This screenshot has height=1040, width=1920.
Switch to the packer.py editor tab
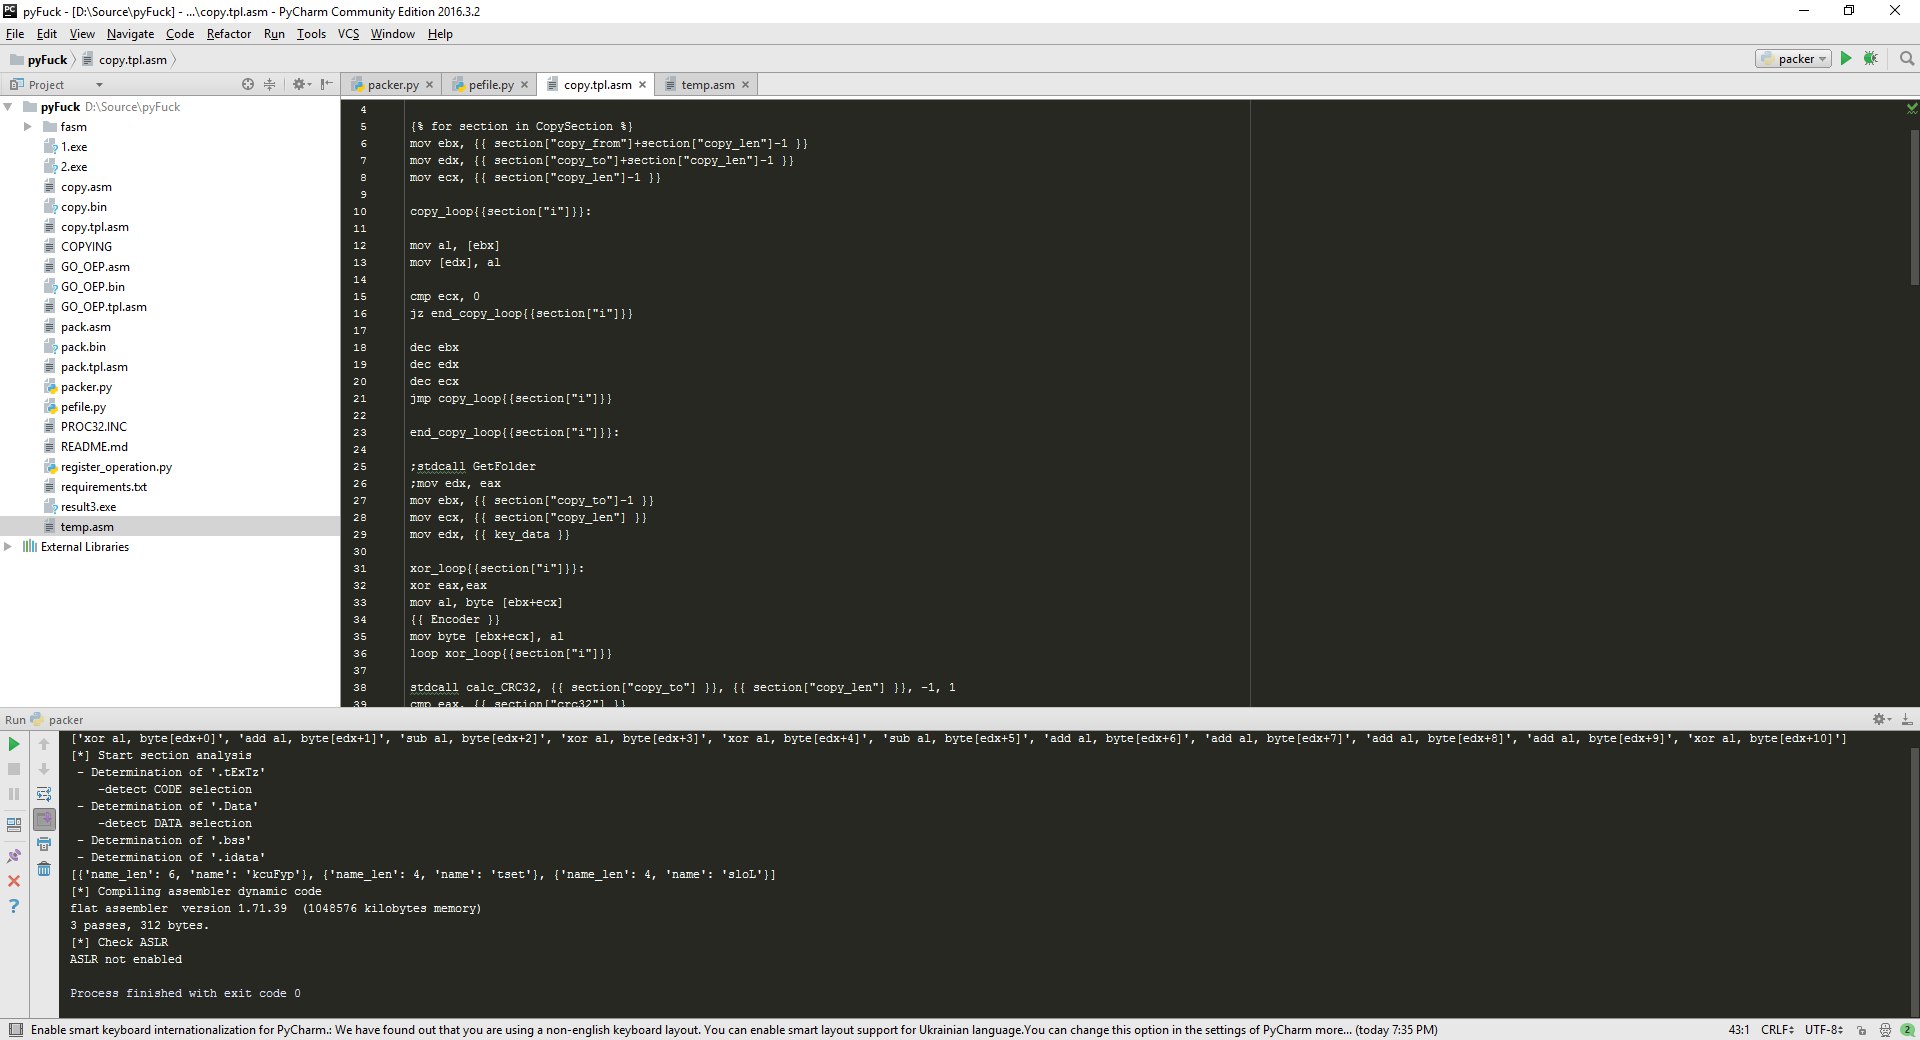(393, 85)
